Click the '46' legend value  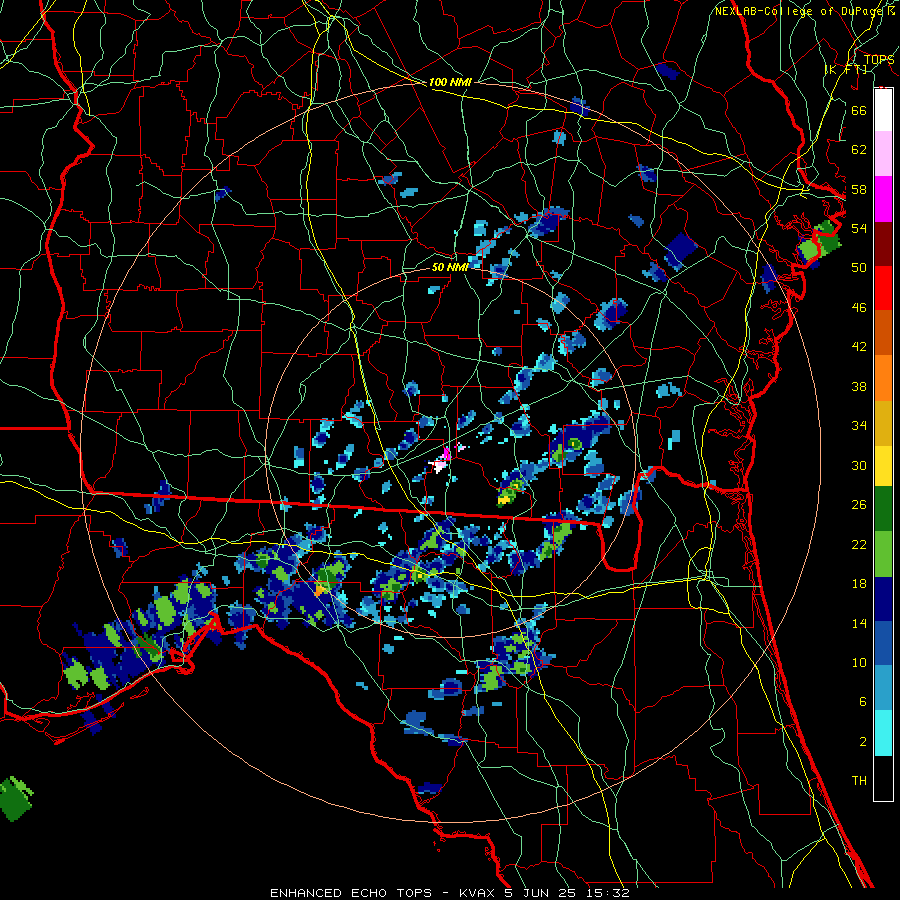point(859,308)
